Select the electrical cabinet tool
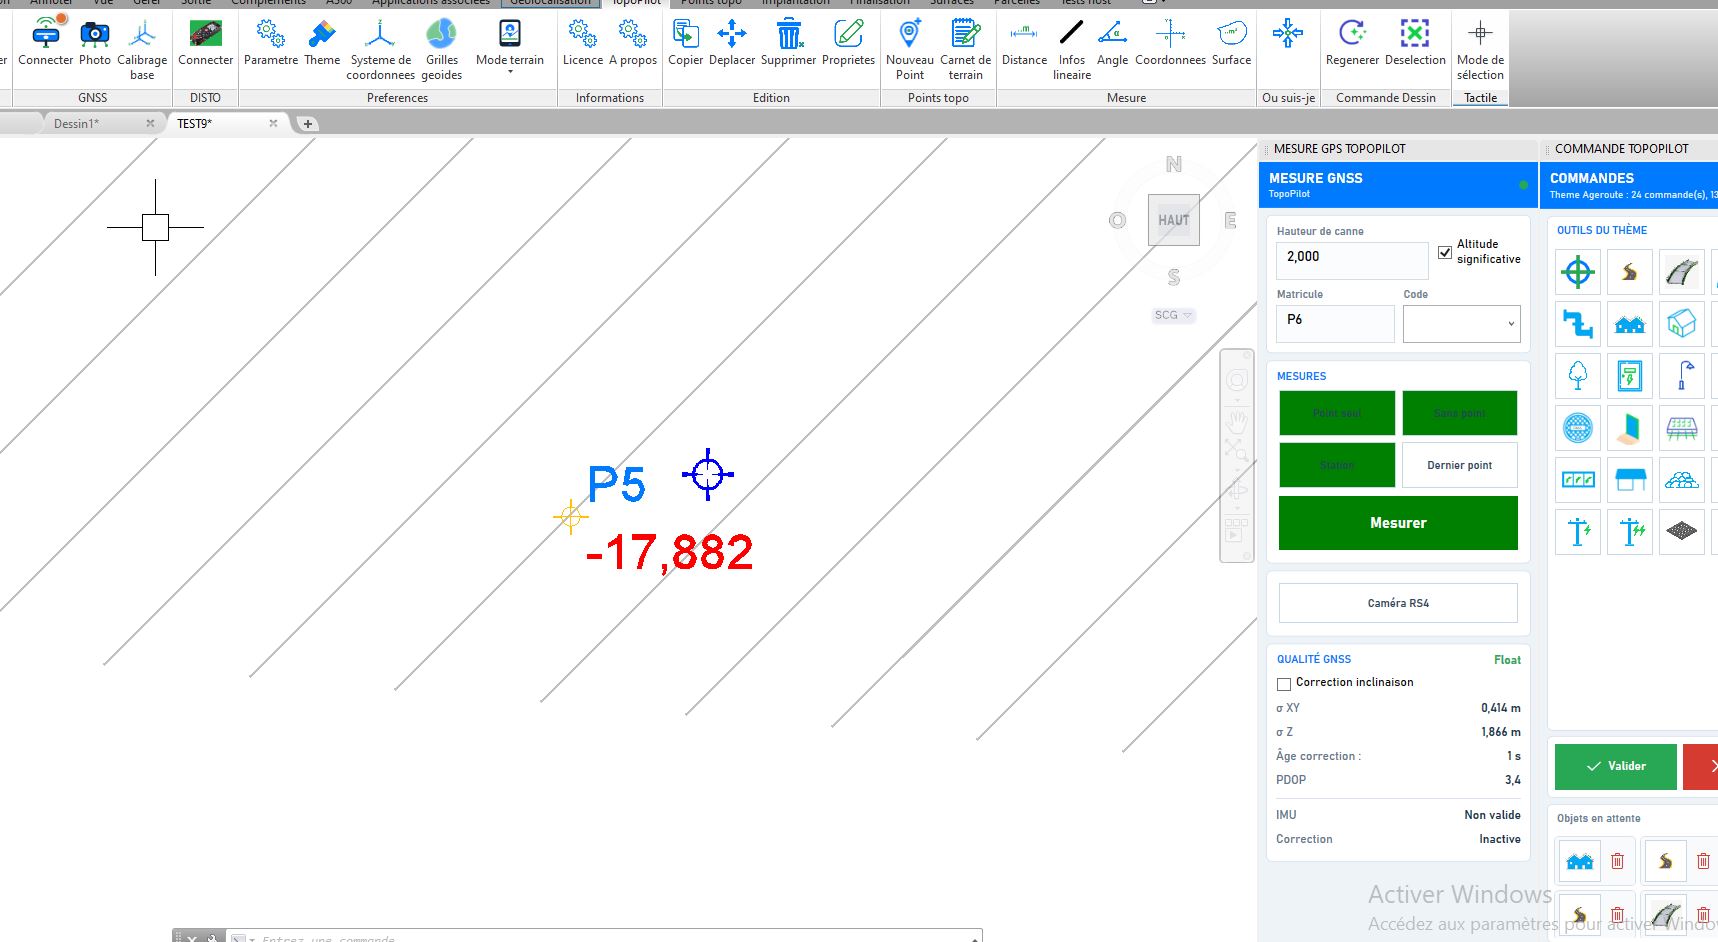Screen dimensions: 1718x942 [1630, 376]
